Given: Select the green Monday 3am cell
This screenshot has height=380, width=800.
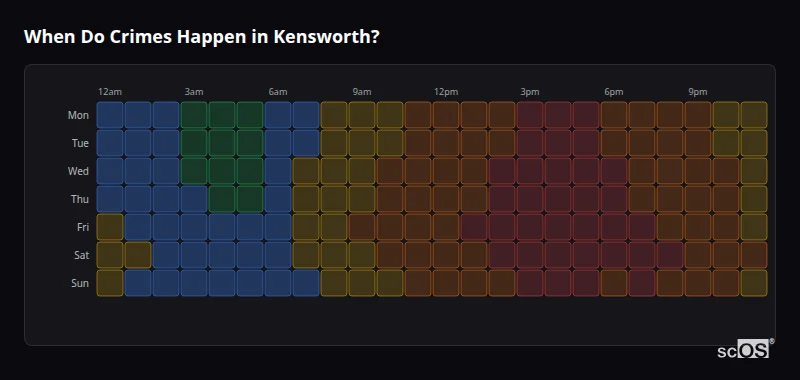Looking at the screenshot, I should pyautogui.click(x=194, y=115).
